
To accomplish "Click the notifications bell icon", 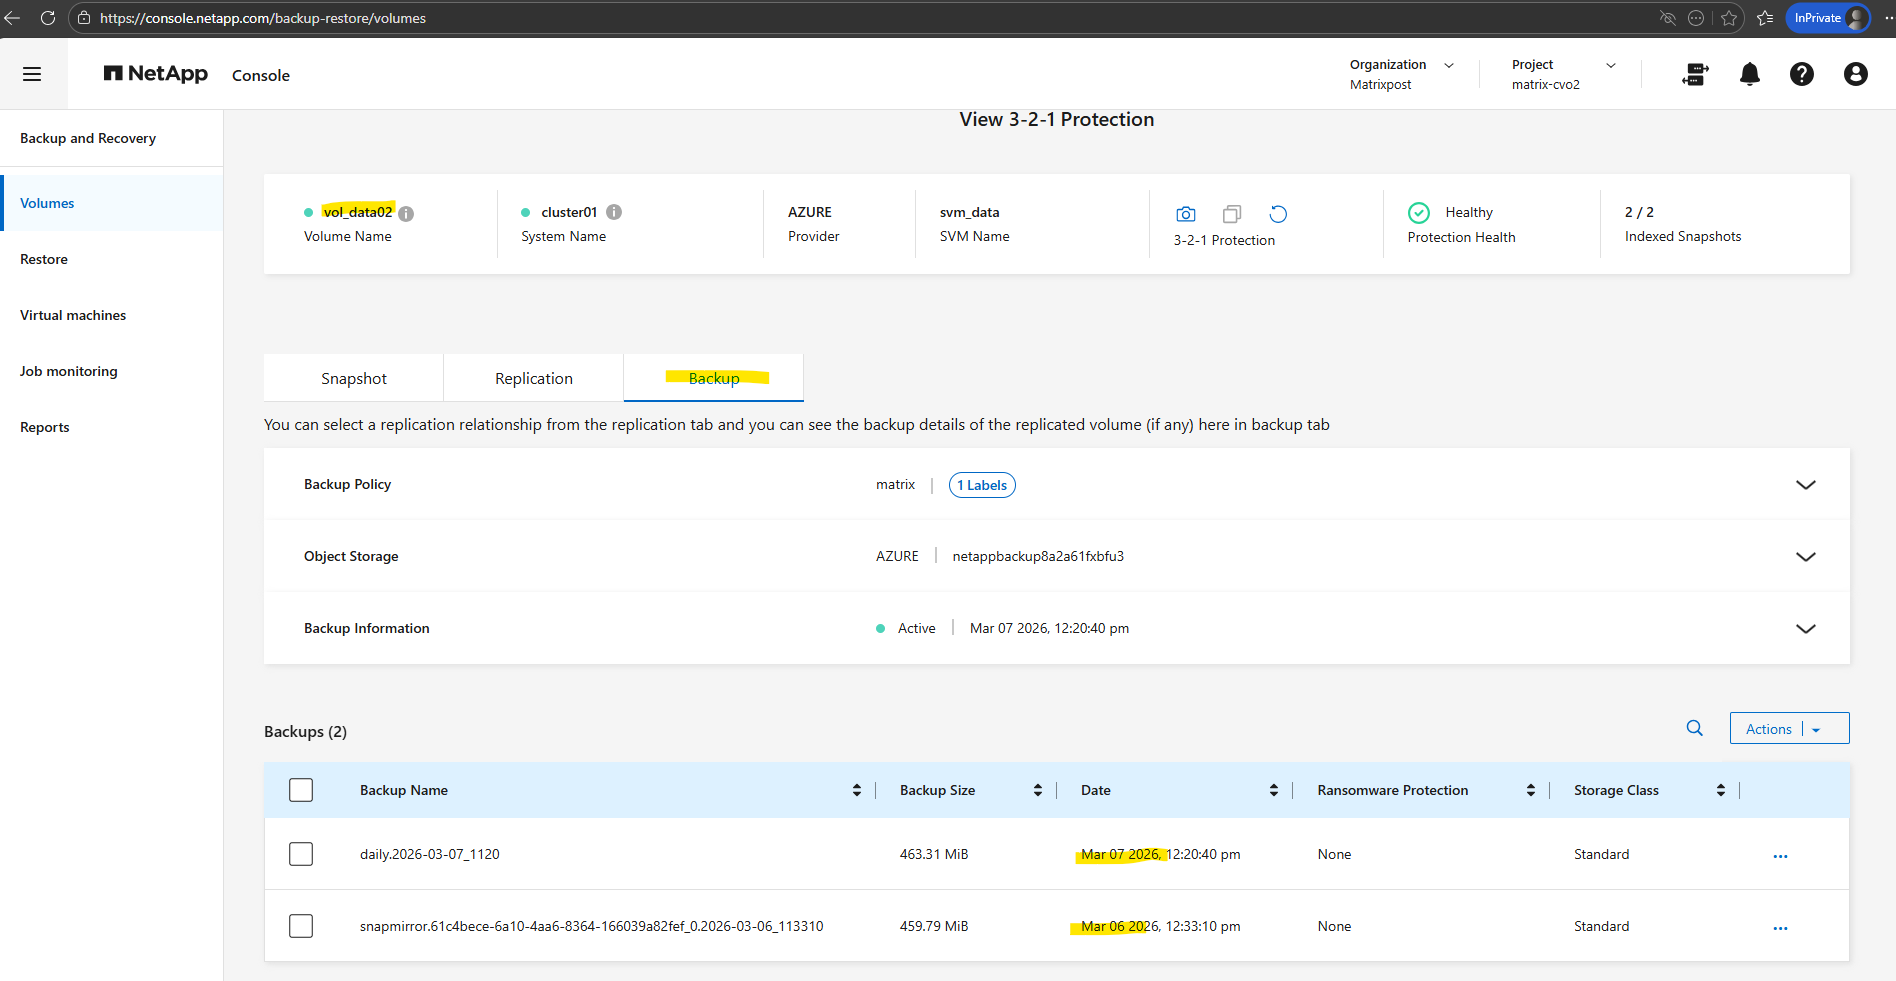I will pos(1749,74).
